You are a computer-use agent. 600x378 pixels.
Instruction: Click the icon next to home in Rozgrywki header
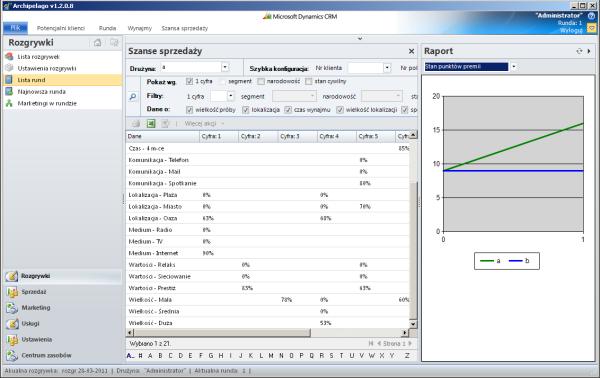[x=114, y=42]
